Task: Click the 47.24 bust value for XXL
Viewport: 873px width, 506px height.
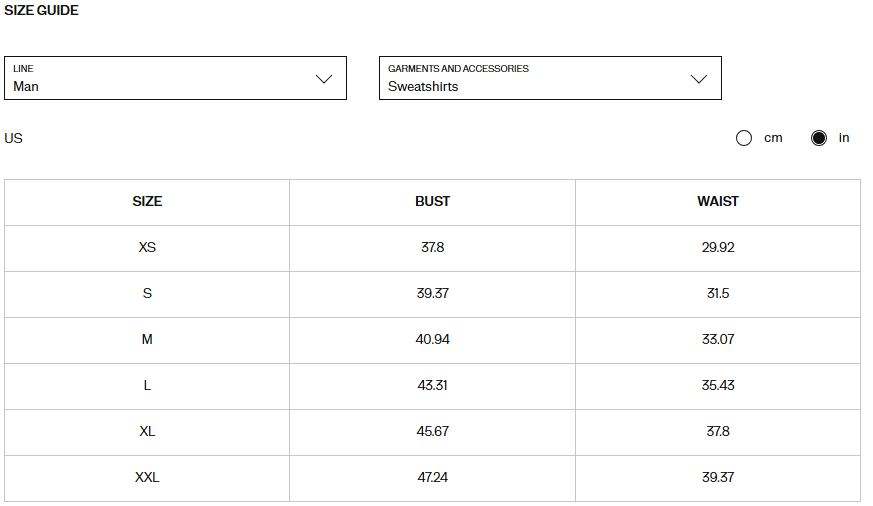Action: coord(432,478)
